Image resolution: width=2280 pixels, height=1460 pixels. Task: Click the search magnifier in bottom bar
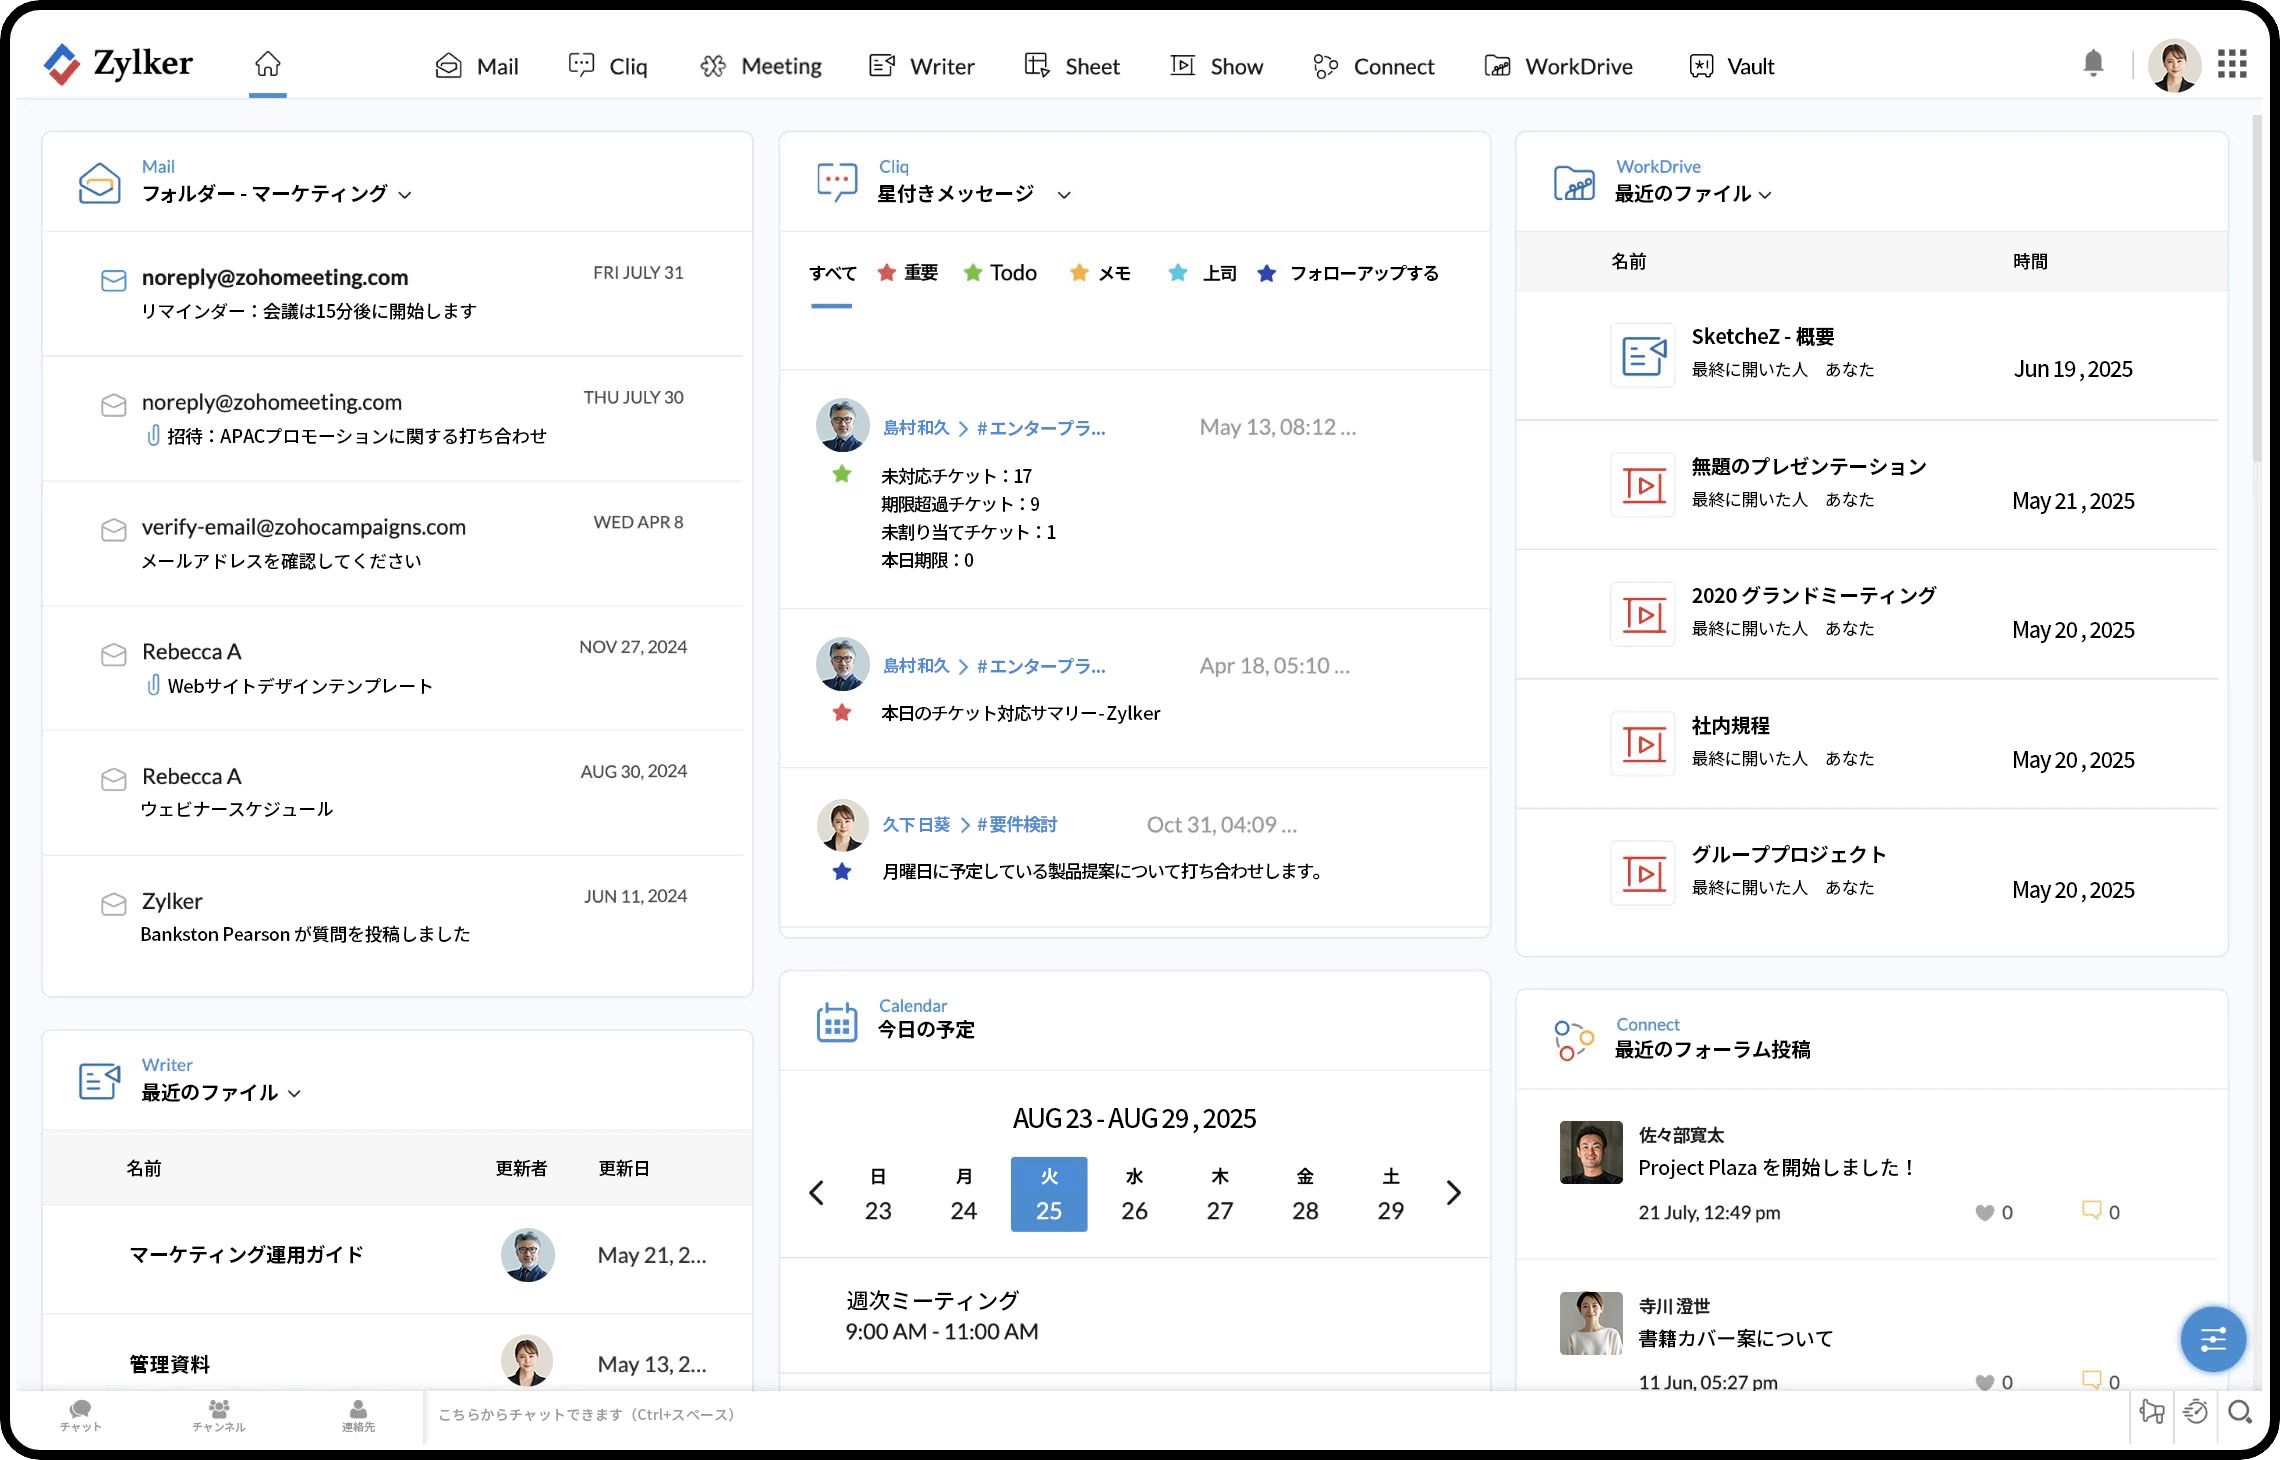(x=2240, y=1412)
